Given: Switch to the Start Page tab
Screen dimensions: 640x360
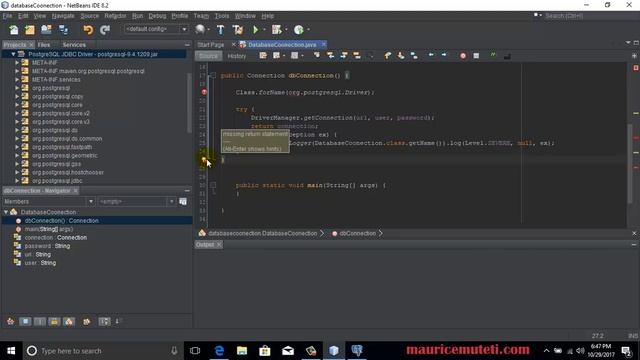Looking at the screenshot, I should pos(211,45).
